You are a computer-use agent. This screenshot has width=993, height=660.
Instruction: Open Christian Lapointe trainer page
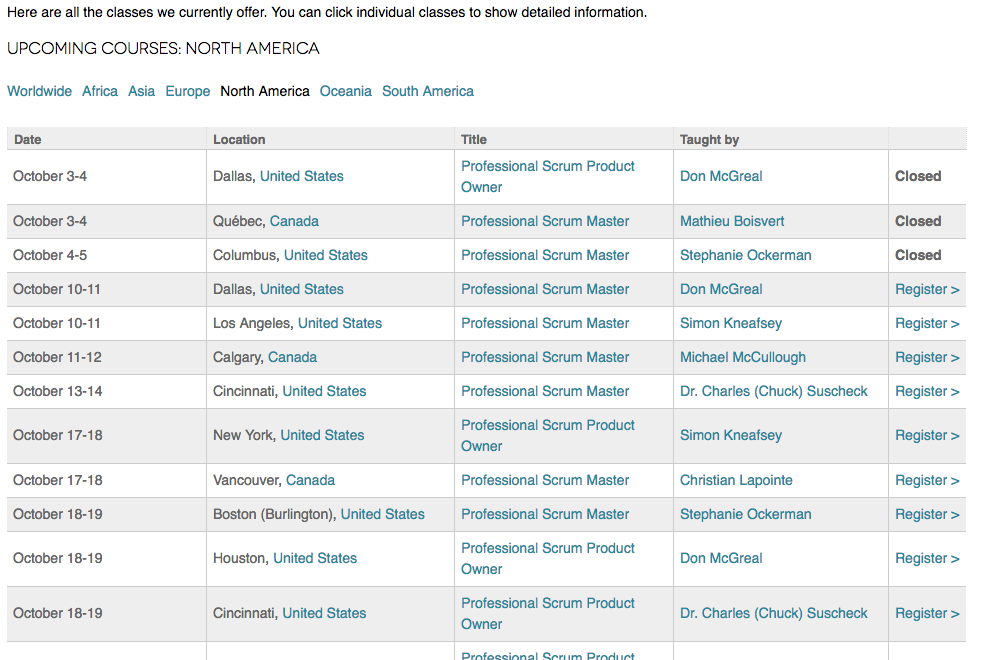click(736, 481)
